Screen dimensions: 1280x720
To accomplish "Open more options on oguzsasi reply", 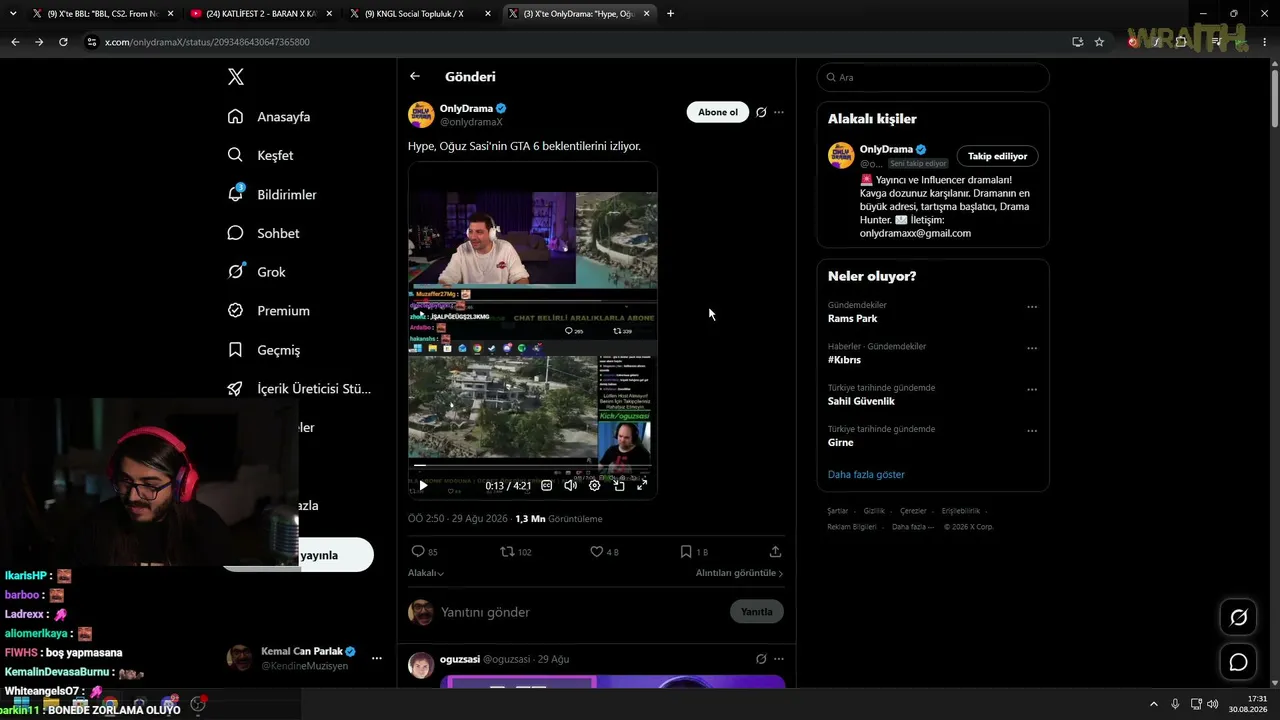I will [x=779, y=659].
